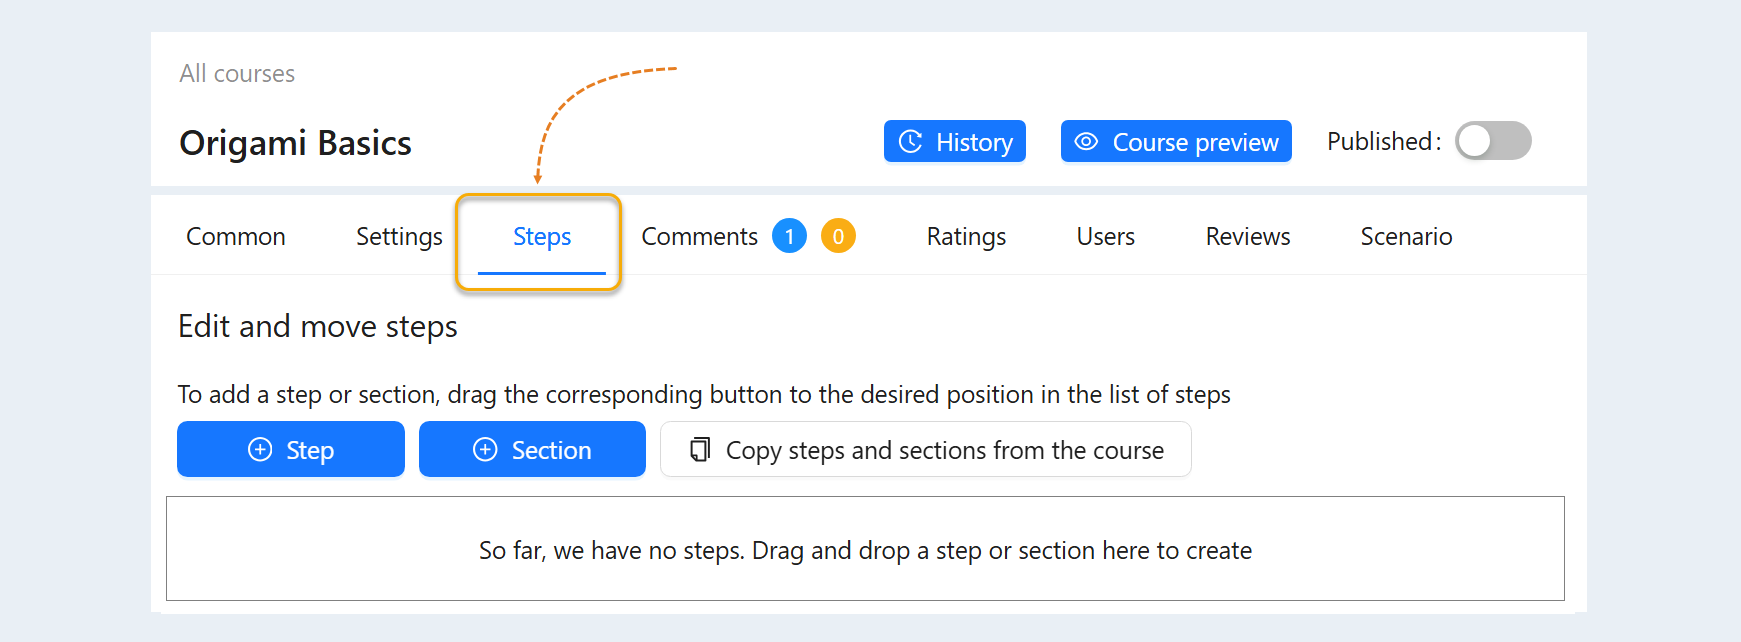Screen dimensions: 1741x642
Task: Click the copy icon beside Copy steps
Action: tap(701, 449)
